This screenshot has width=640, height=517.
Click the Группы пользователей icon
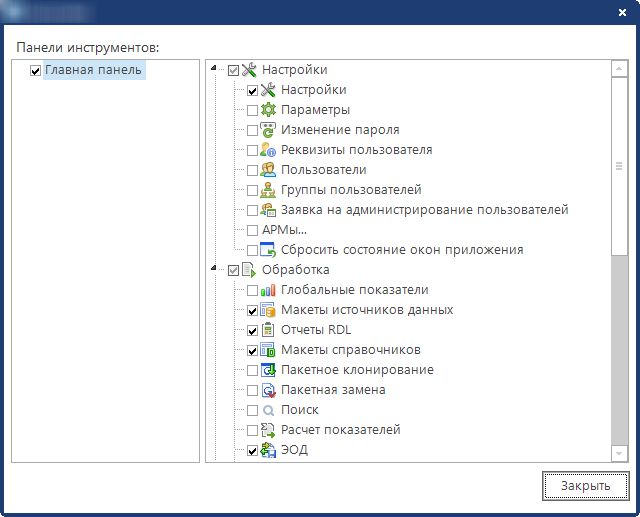[x=268, y=190]
